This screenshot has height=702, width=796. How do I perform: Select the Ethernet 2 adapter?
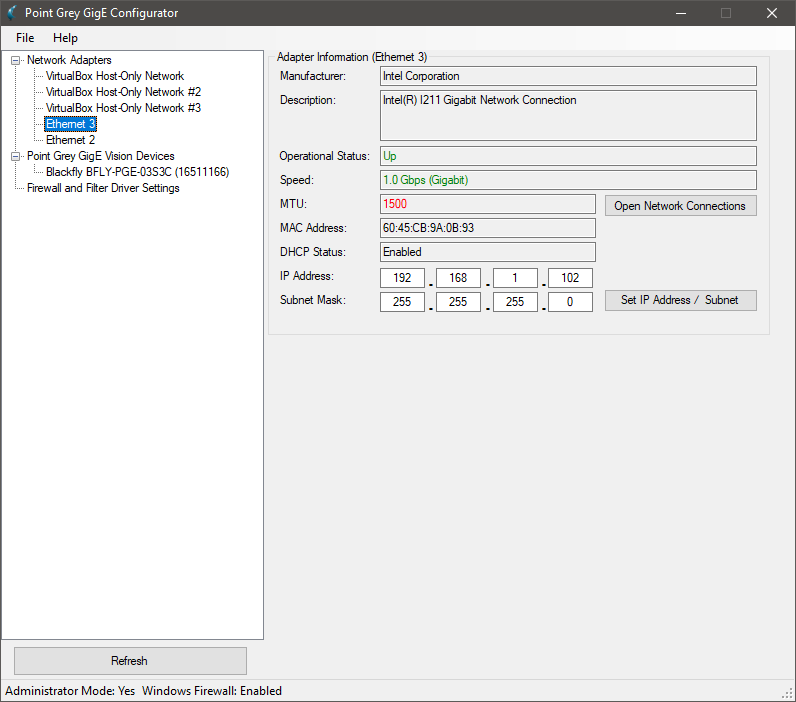71,140
